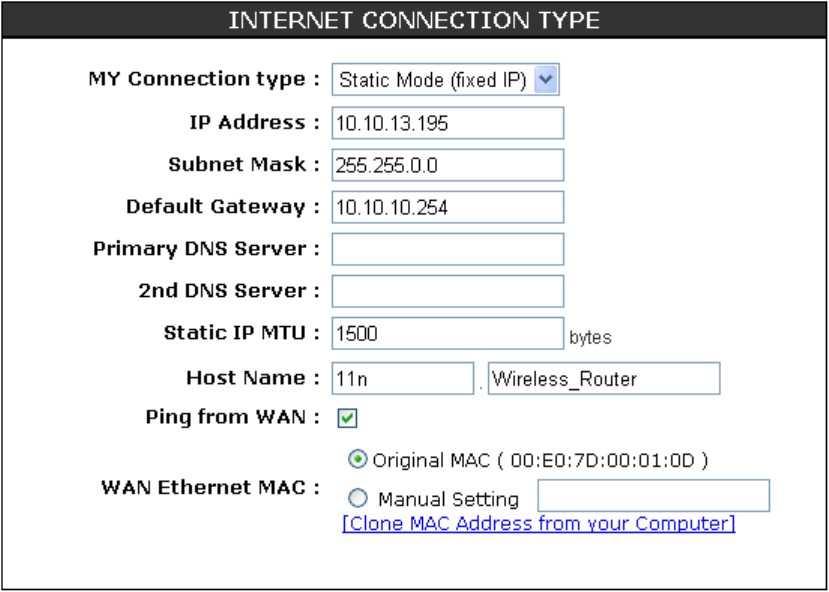
Task: Click the bytes unit label
Action: pos(590,338)
